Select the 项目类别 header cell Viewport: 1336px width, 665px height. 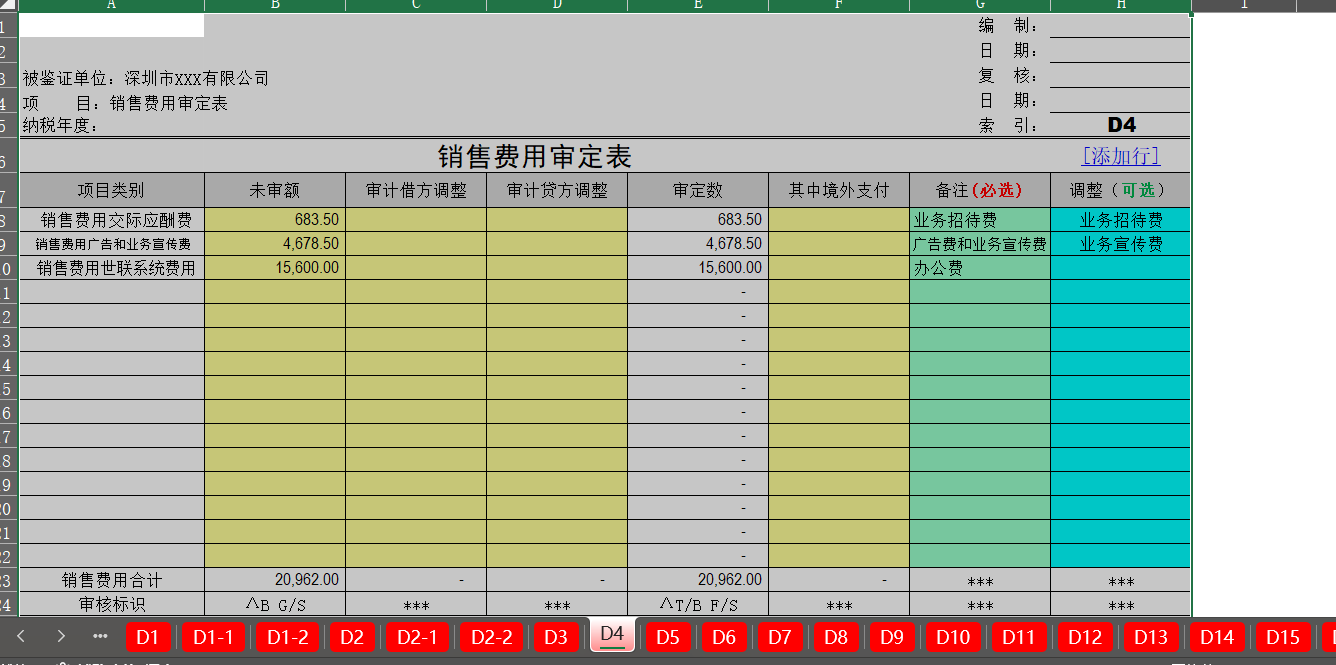coord(112,190)
